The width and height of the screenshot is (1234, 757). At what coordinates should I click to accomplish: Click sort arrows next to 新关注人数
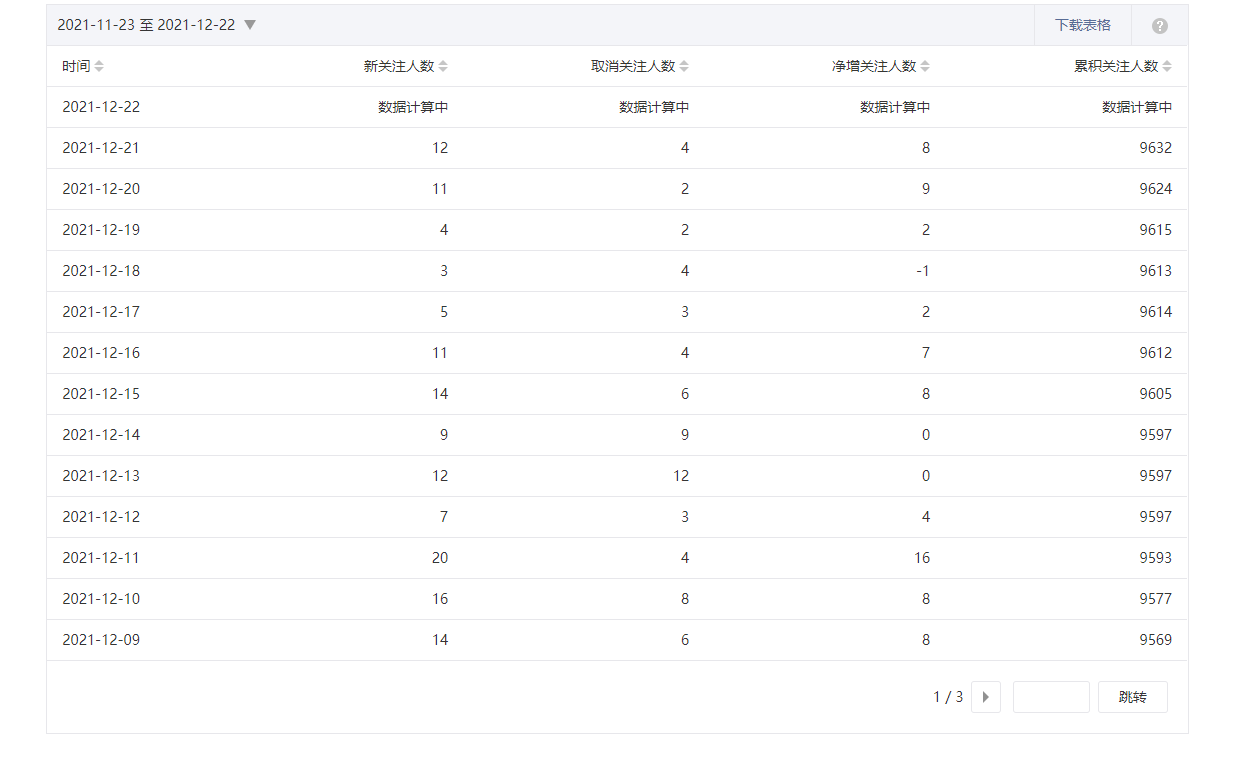click(x=443, y=66)
